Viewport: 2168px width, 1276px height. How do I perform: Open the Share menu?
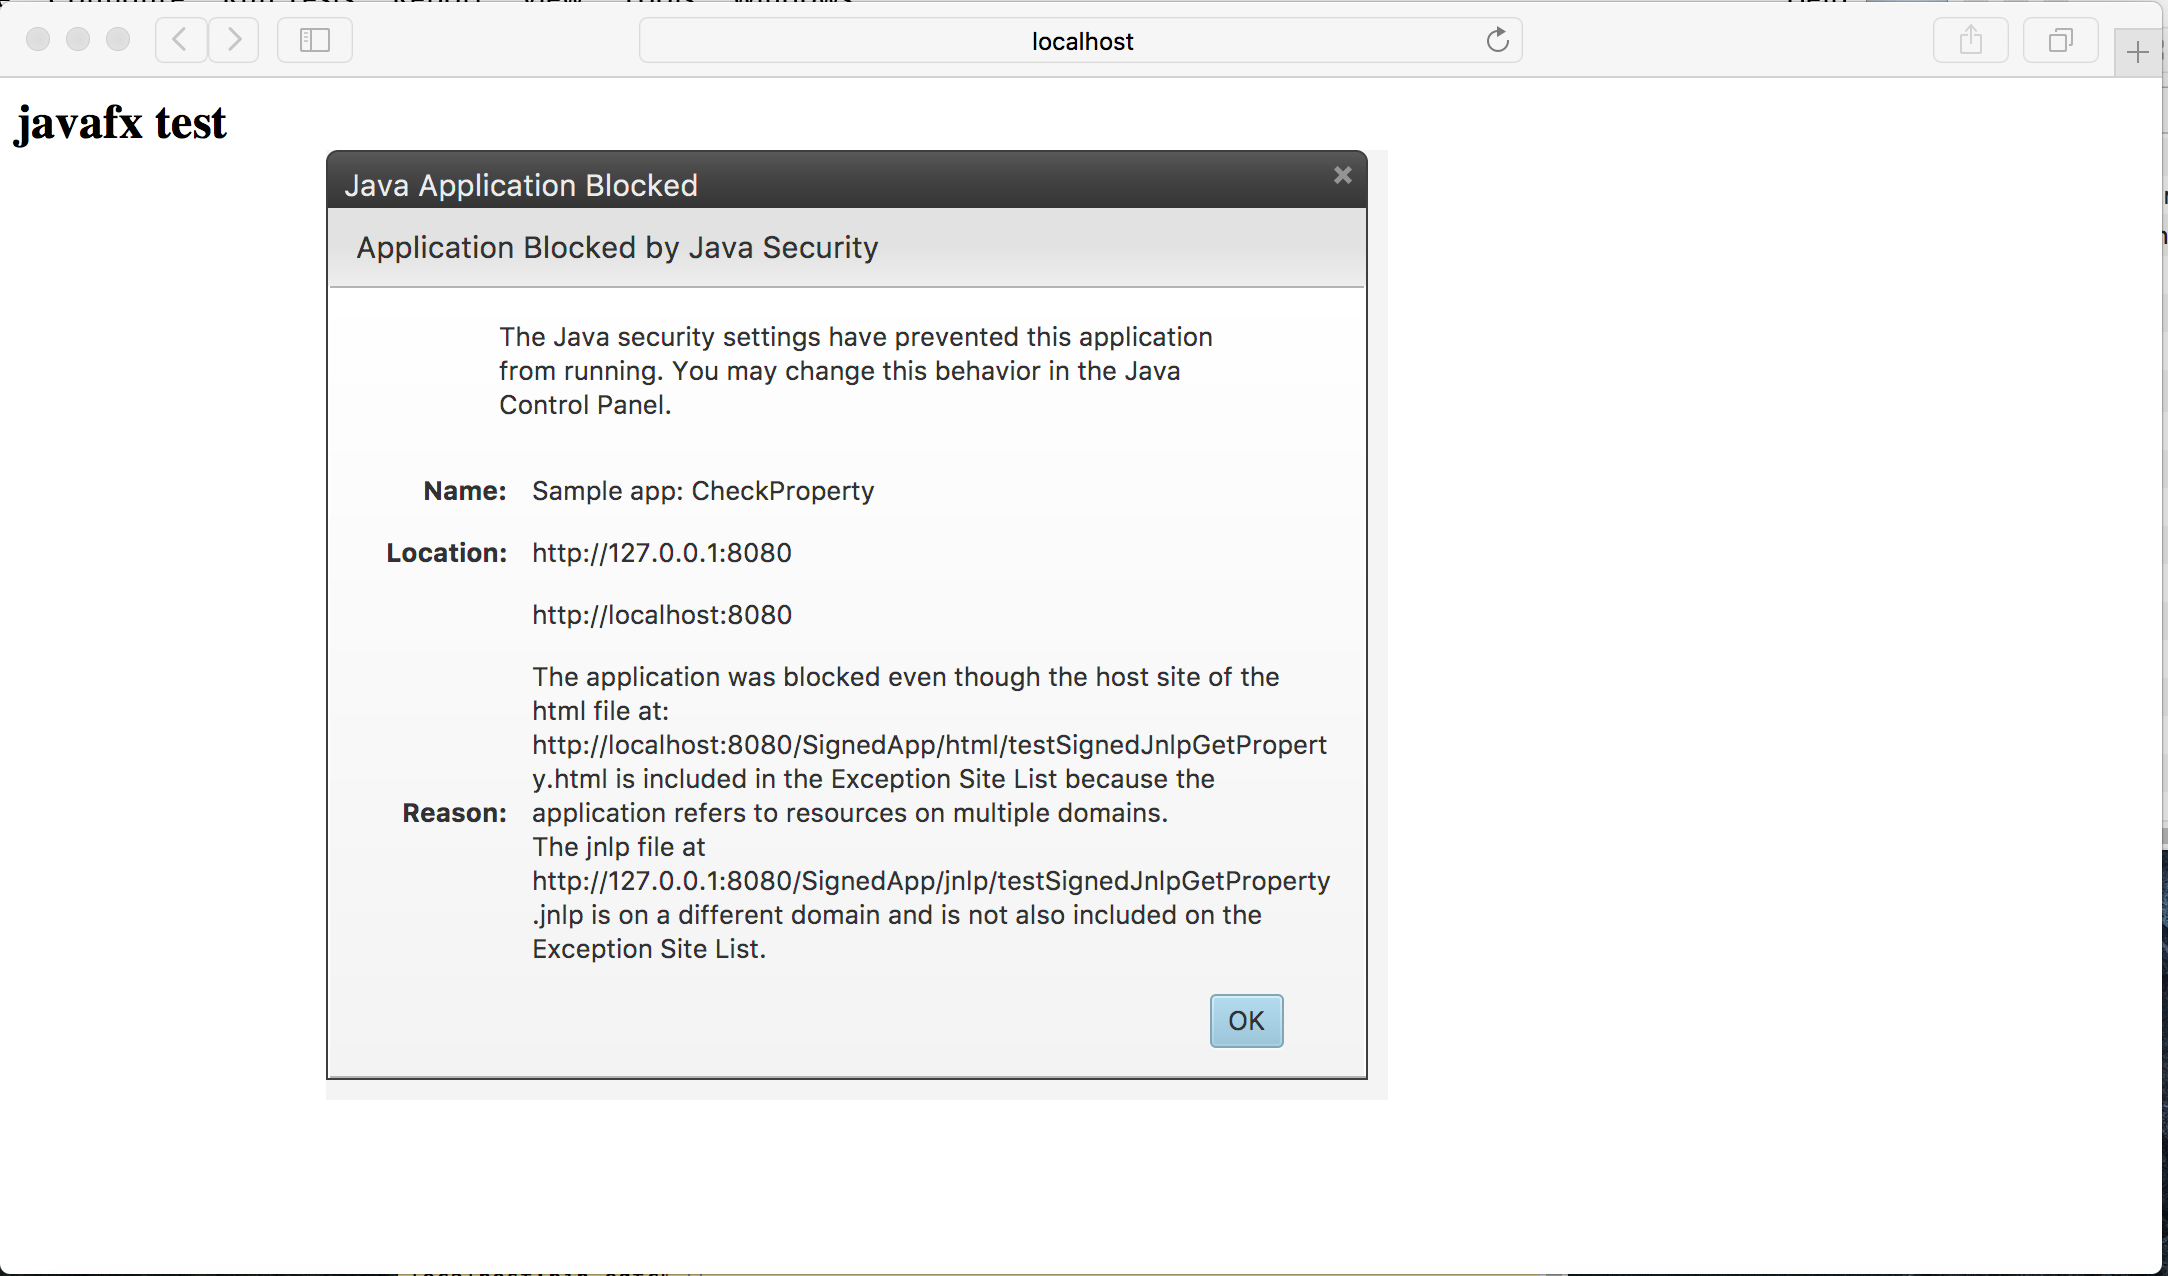click(x=1970, y=40)
